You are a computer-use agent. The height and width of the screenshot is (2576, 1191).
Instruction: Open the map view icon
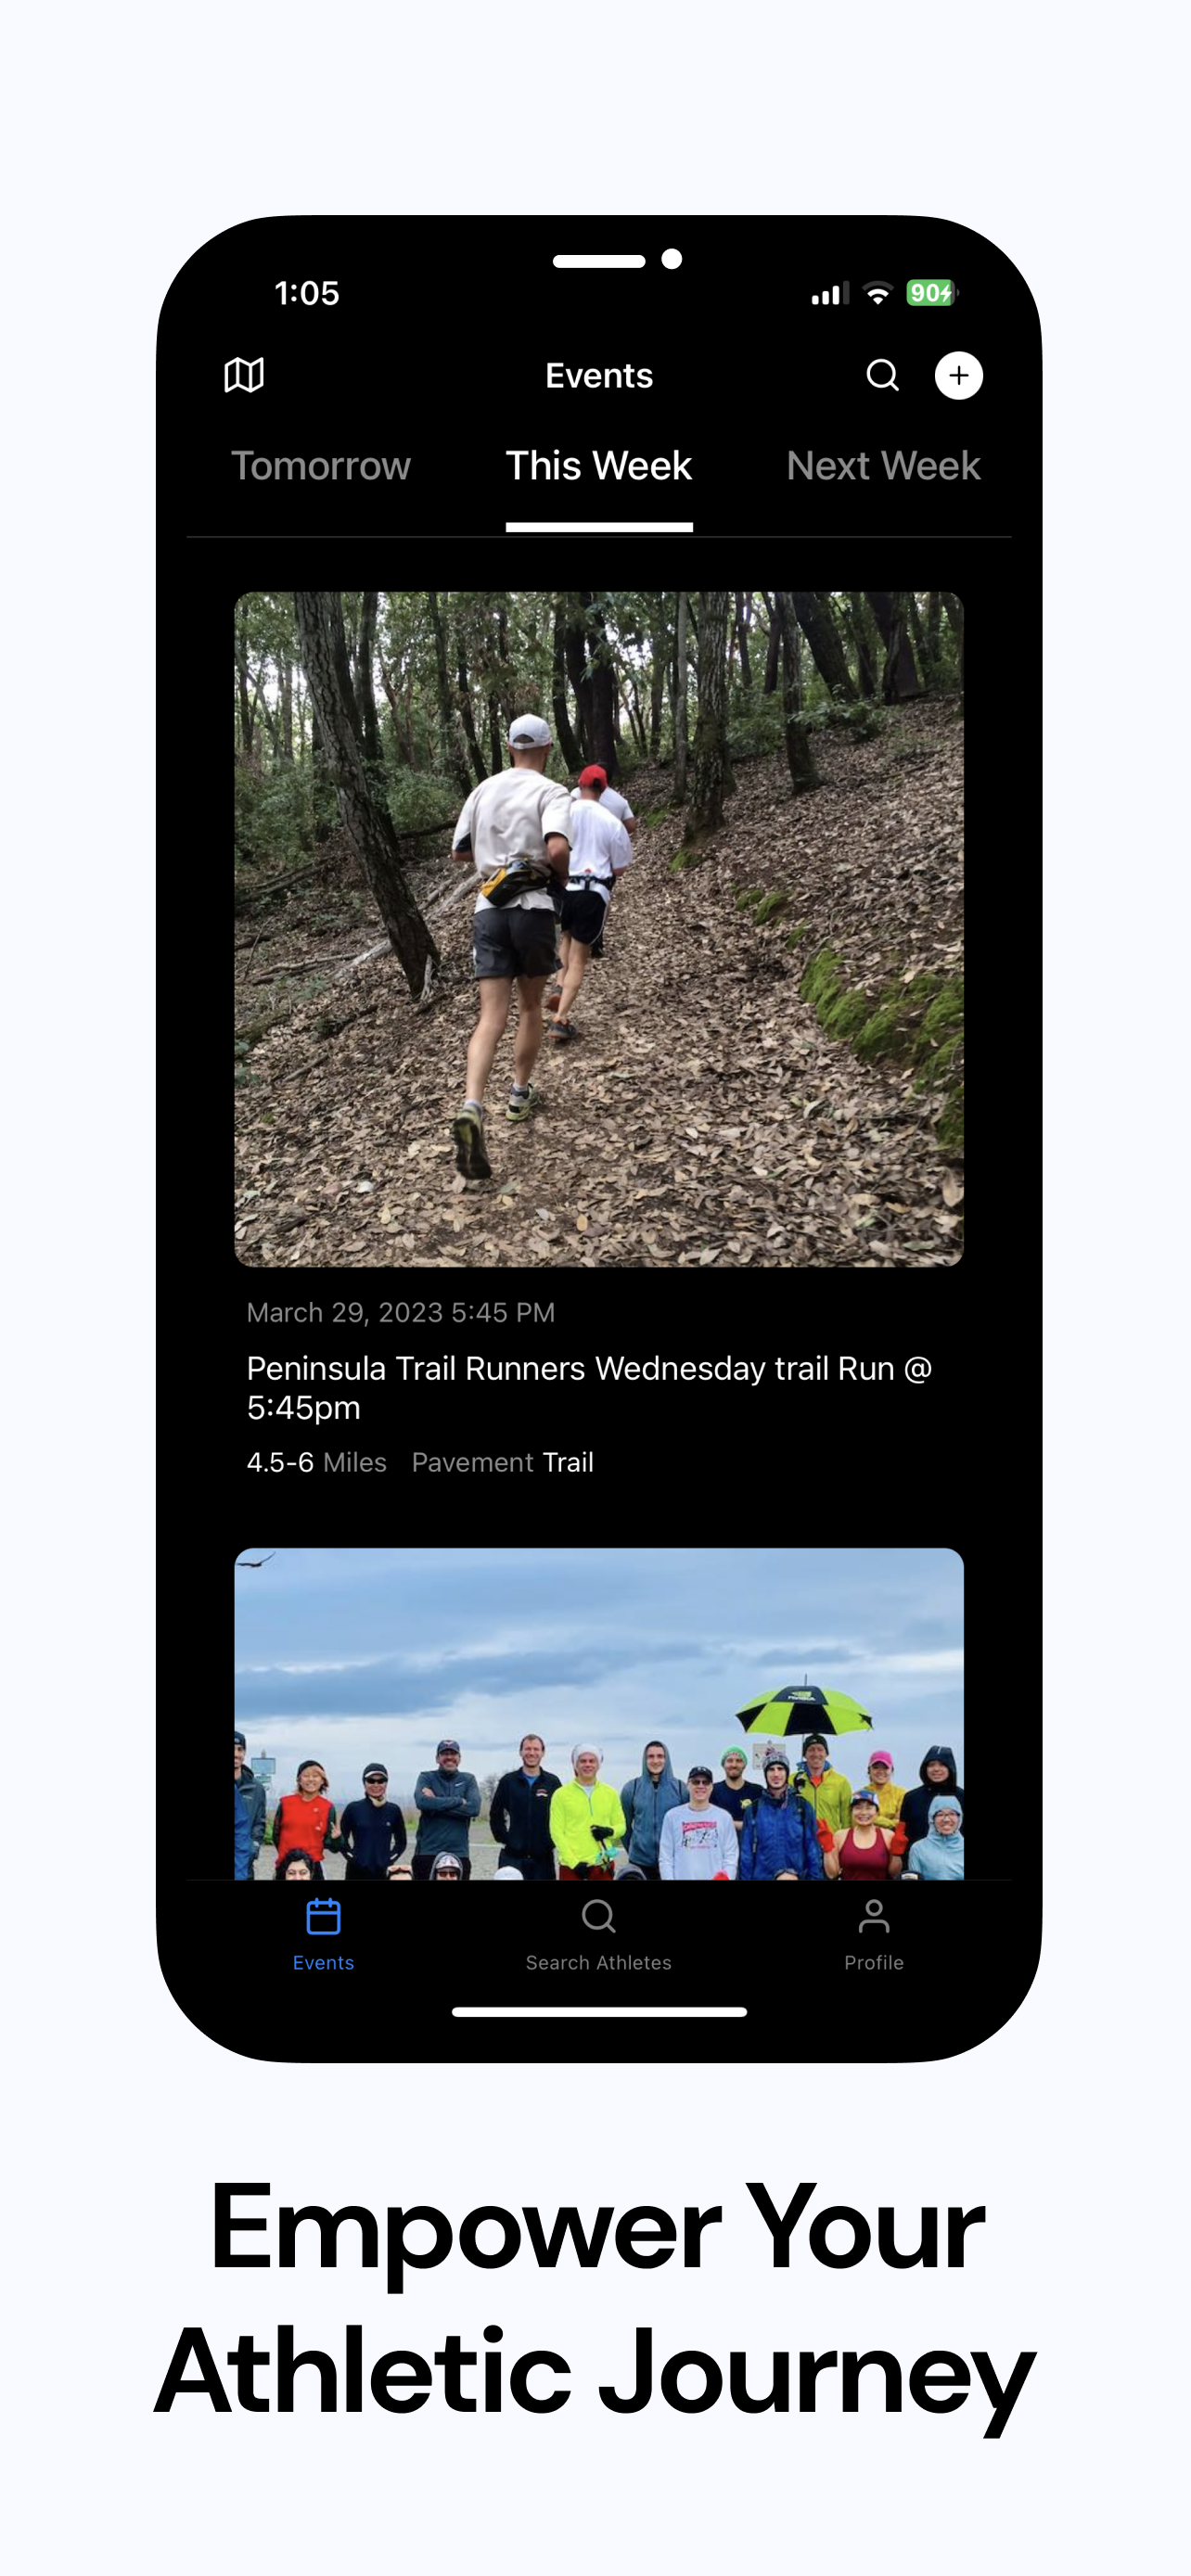244,375
